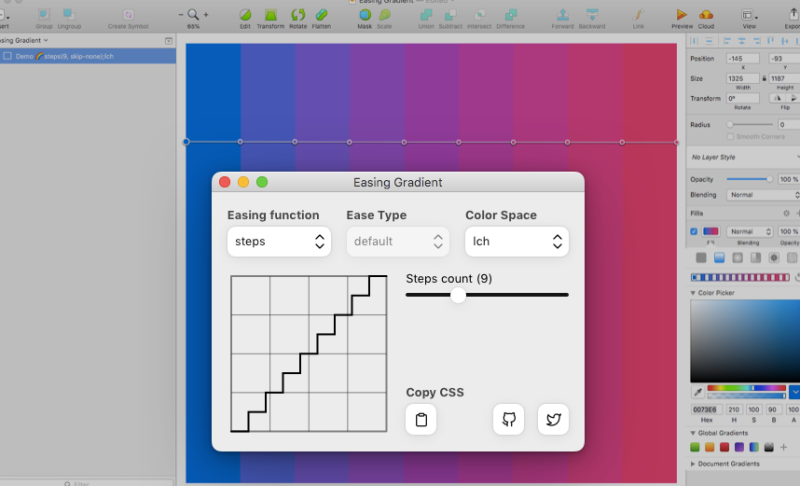This screenshot has height=486, width=800.
Task: Open the color model dropdown button
Action: tap(794, 392)
